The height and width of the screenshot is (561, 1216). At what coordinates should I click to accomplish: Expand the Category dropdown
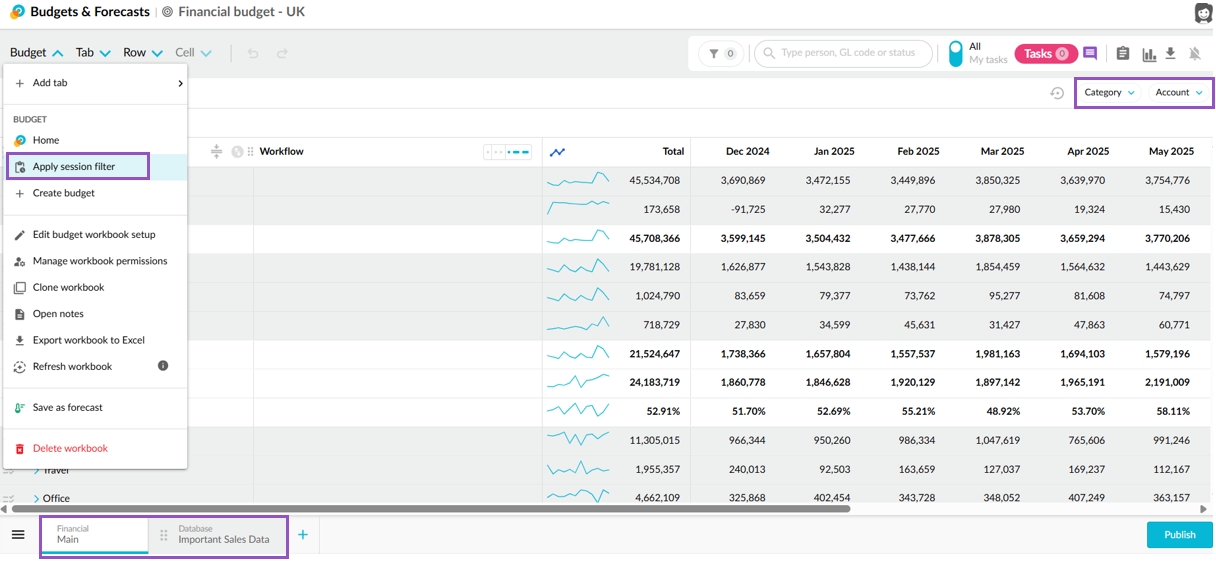1109,93
